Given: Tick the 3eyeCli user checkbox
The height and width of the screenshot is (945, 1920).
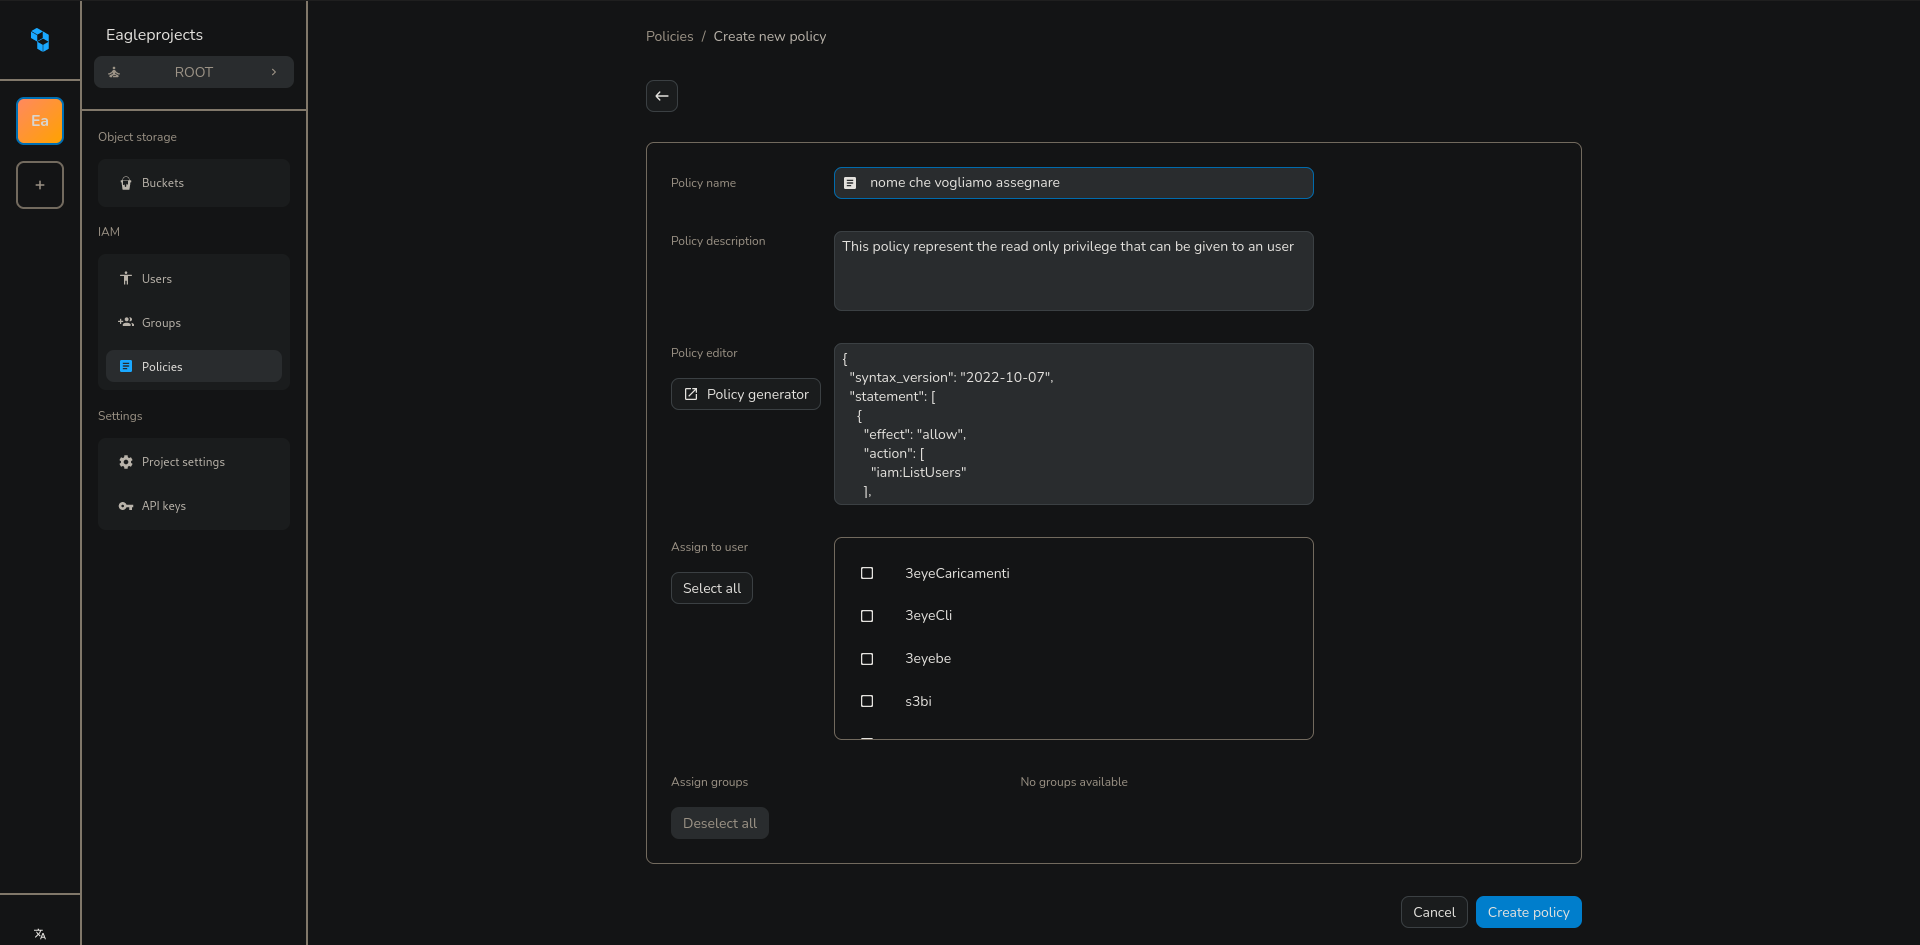Looking at the screenshot, I should 867,616.
